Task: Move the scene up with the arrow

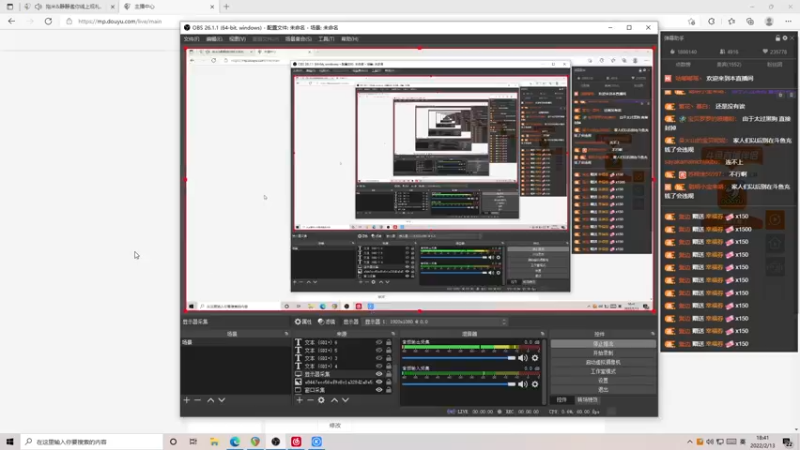Action: click(211, 401)
